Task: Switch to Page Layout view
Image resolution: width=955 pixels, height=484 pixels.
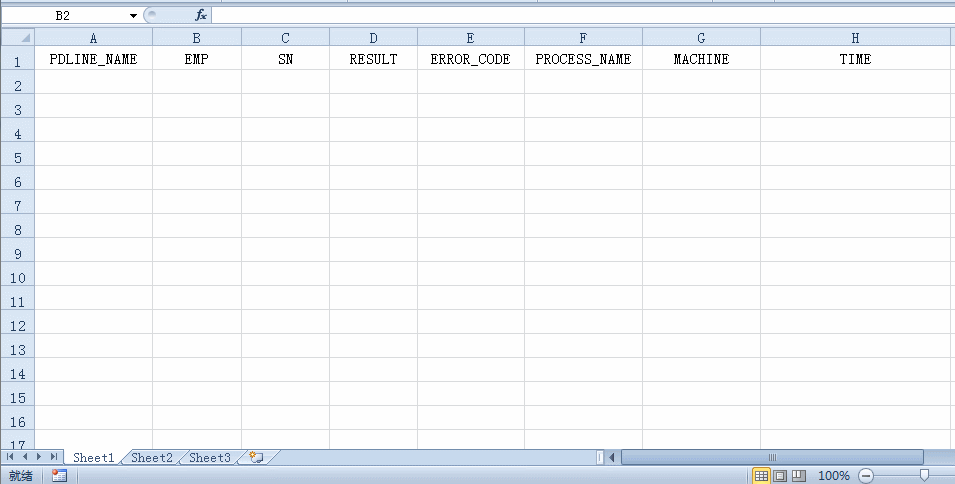Action: click(780, 476)
